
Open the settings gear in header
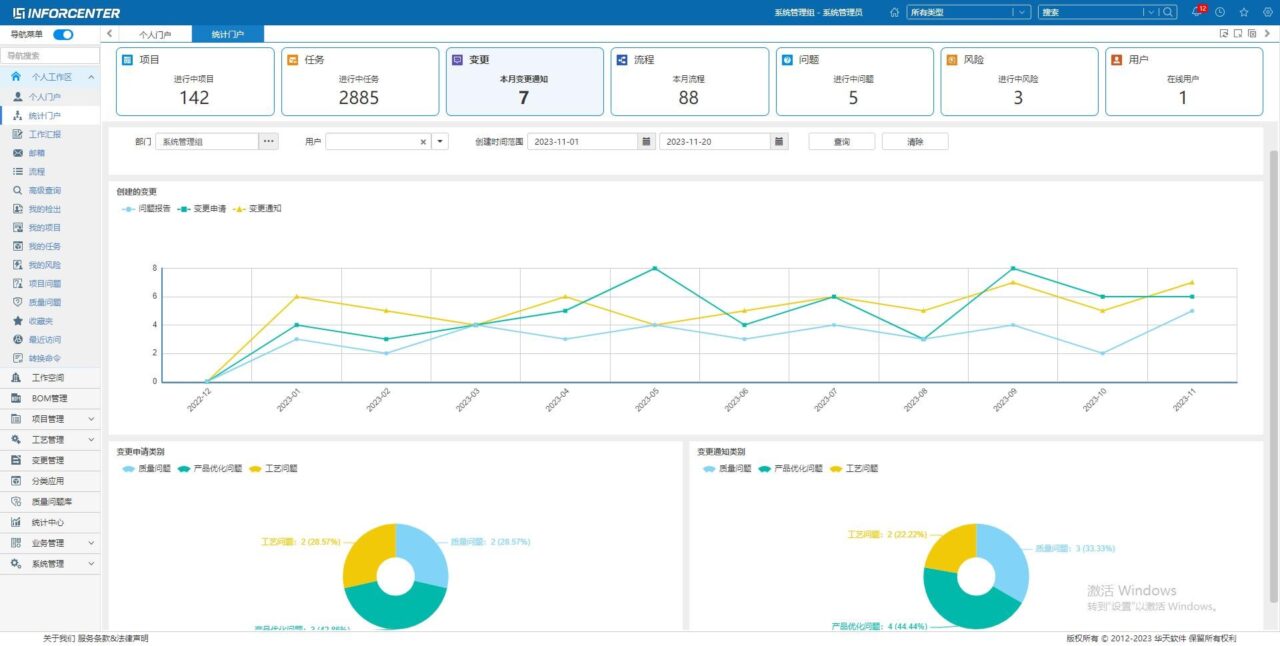(x=1267, y=13)
